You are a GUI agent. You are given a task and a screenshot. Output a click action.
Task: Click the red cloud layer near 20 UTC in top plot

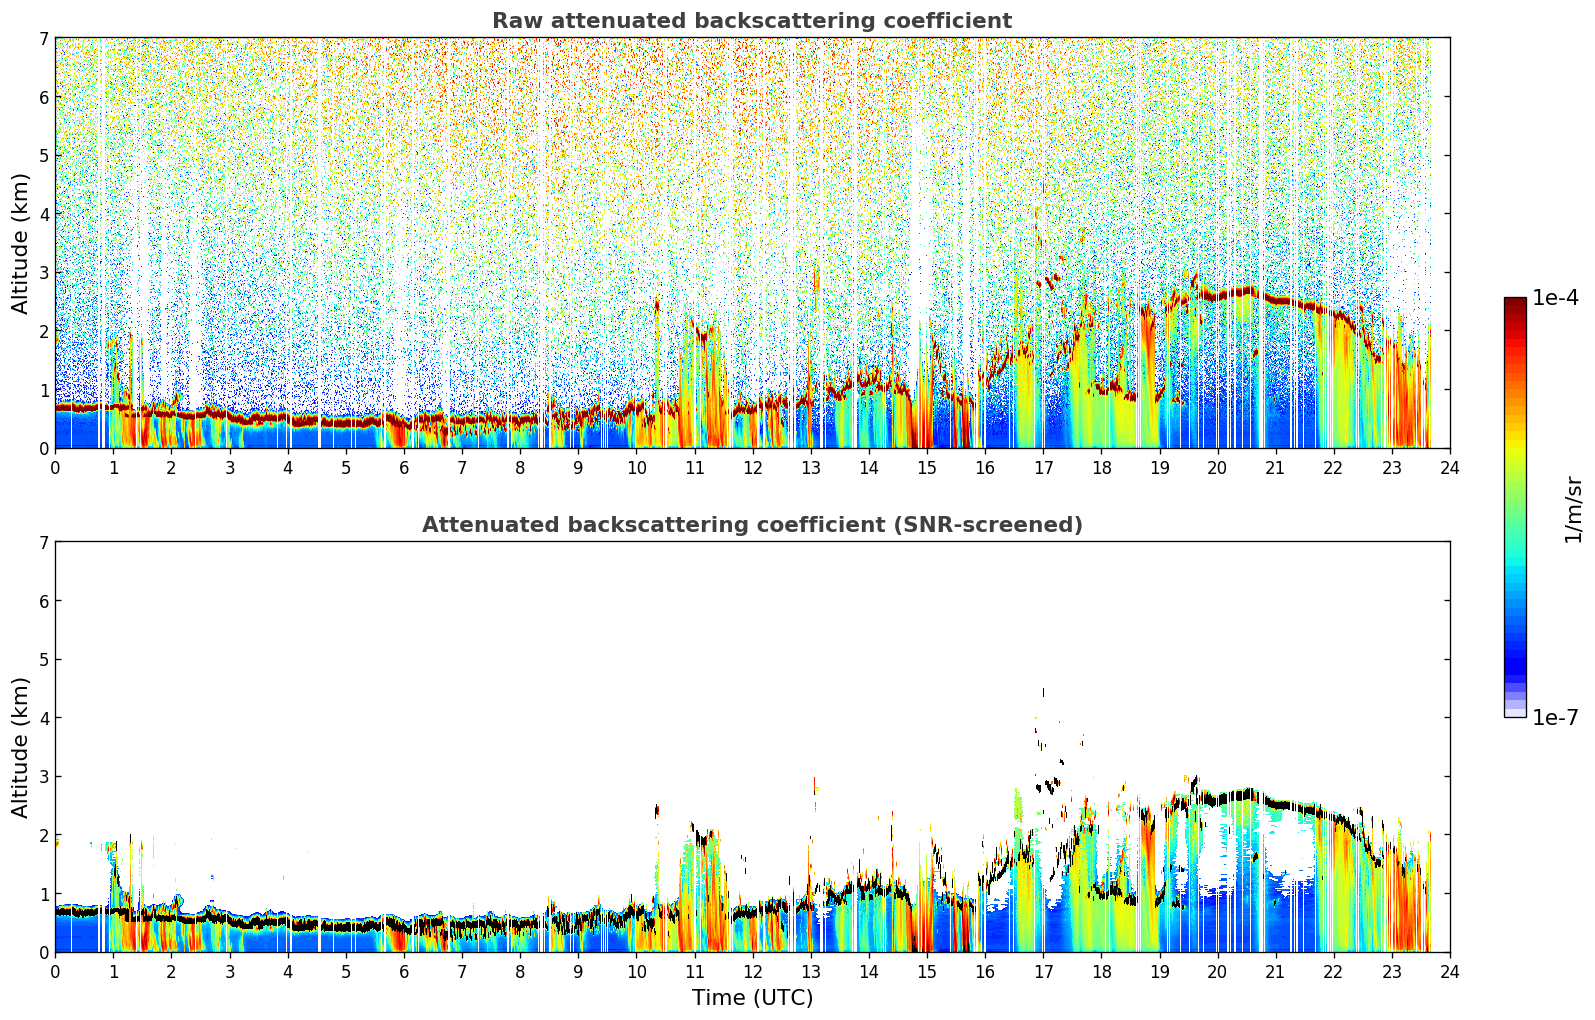[x=1218, y=293]
